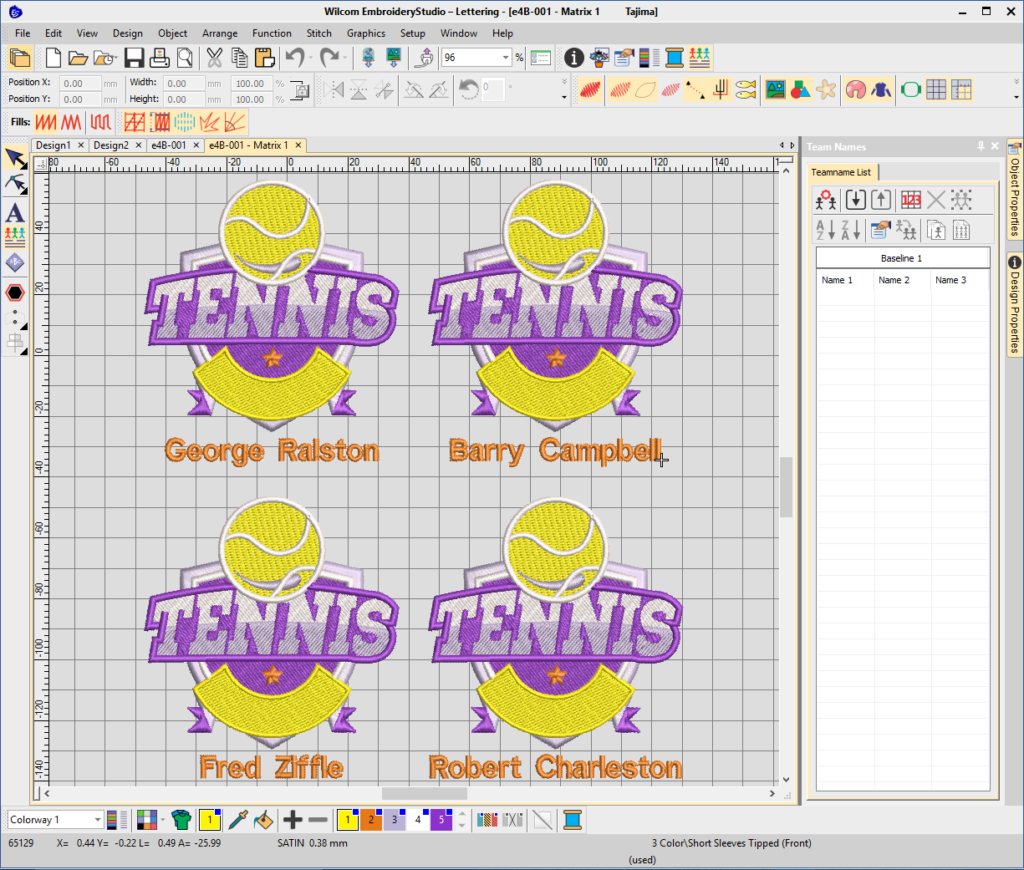Click the Save design icon
The width and height of the screenshot is (1024, 870).
133,58
